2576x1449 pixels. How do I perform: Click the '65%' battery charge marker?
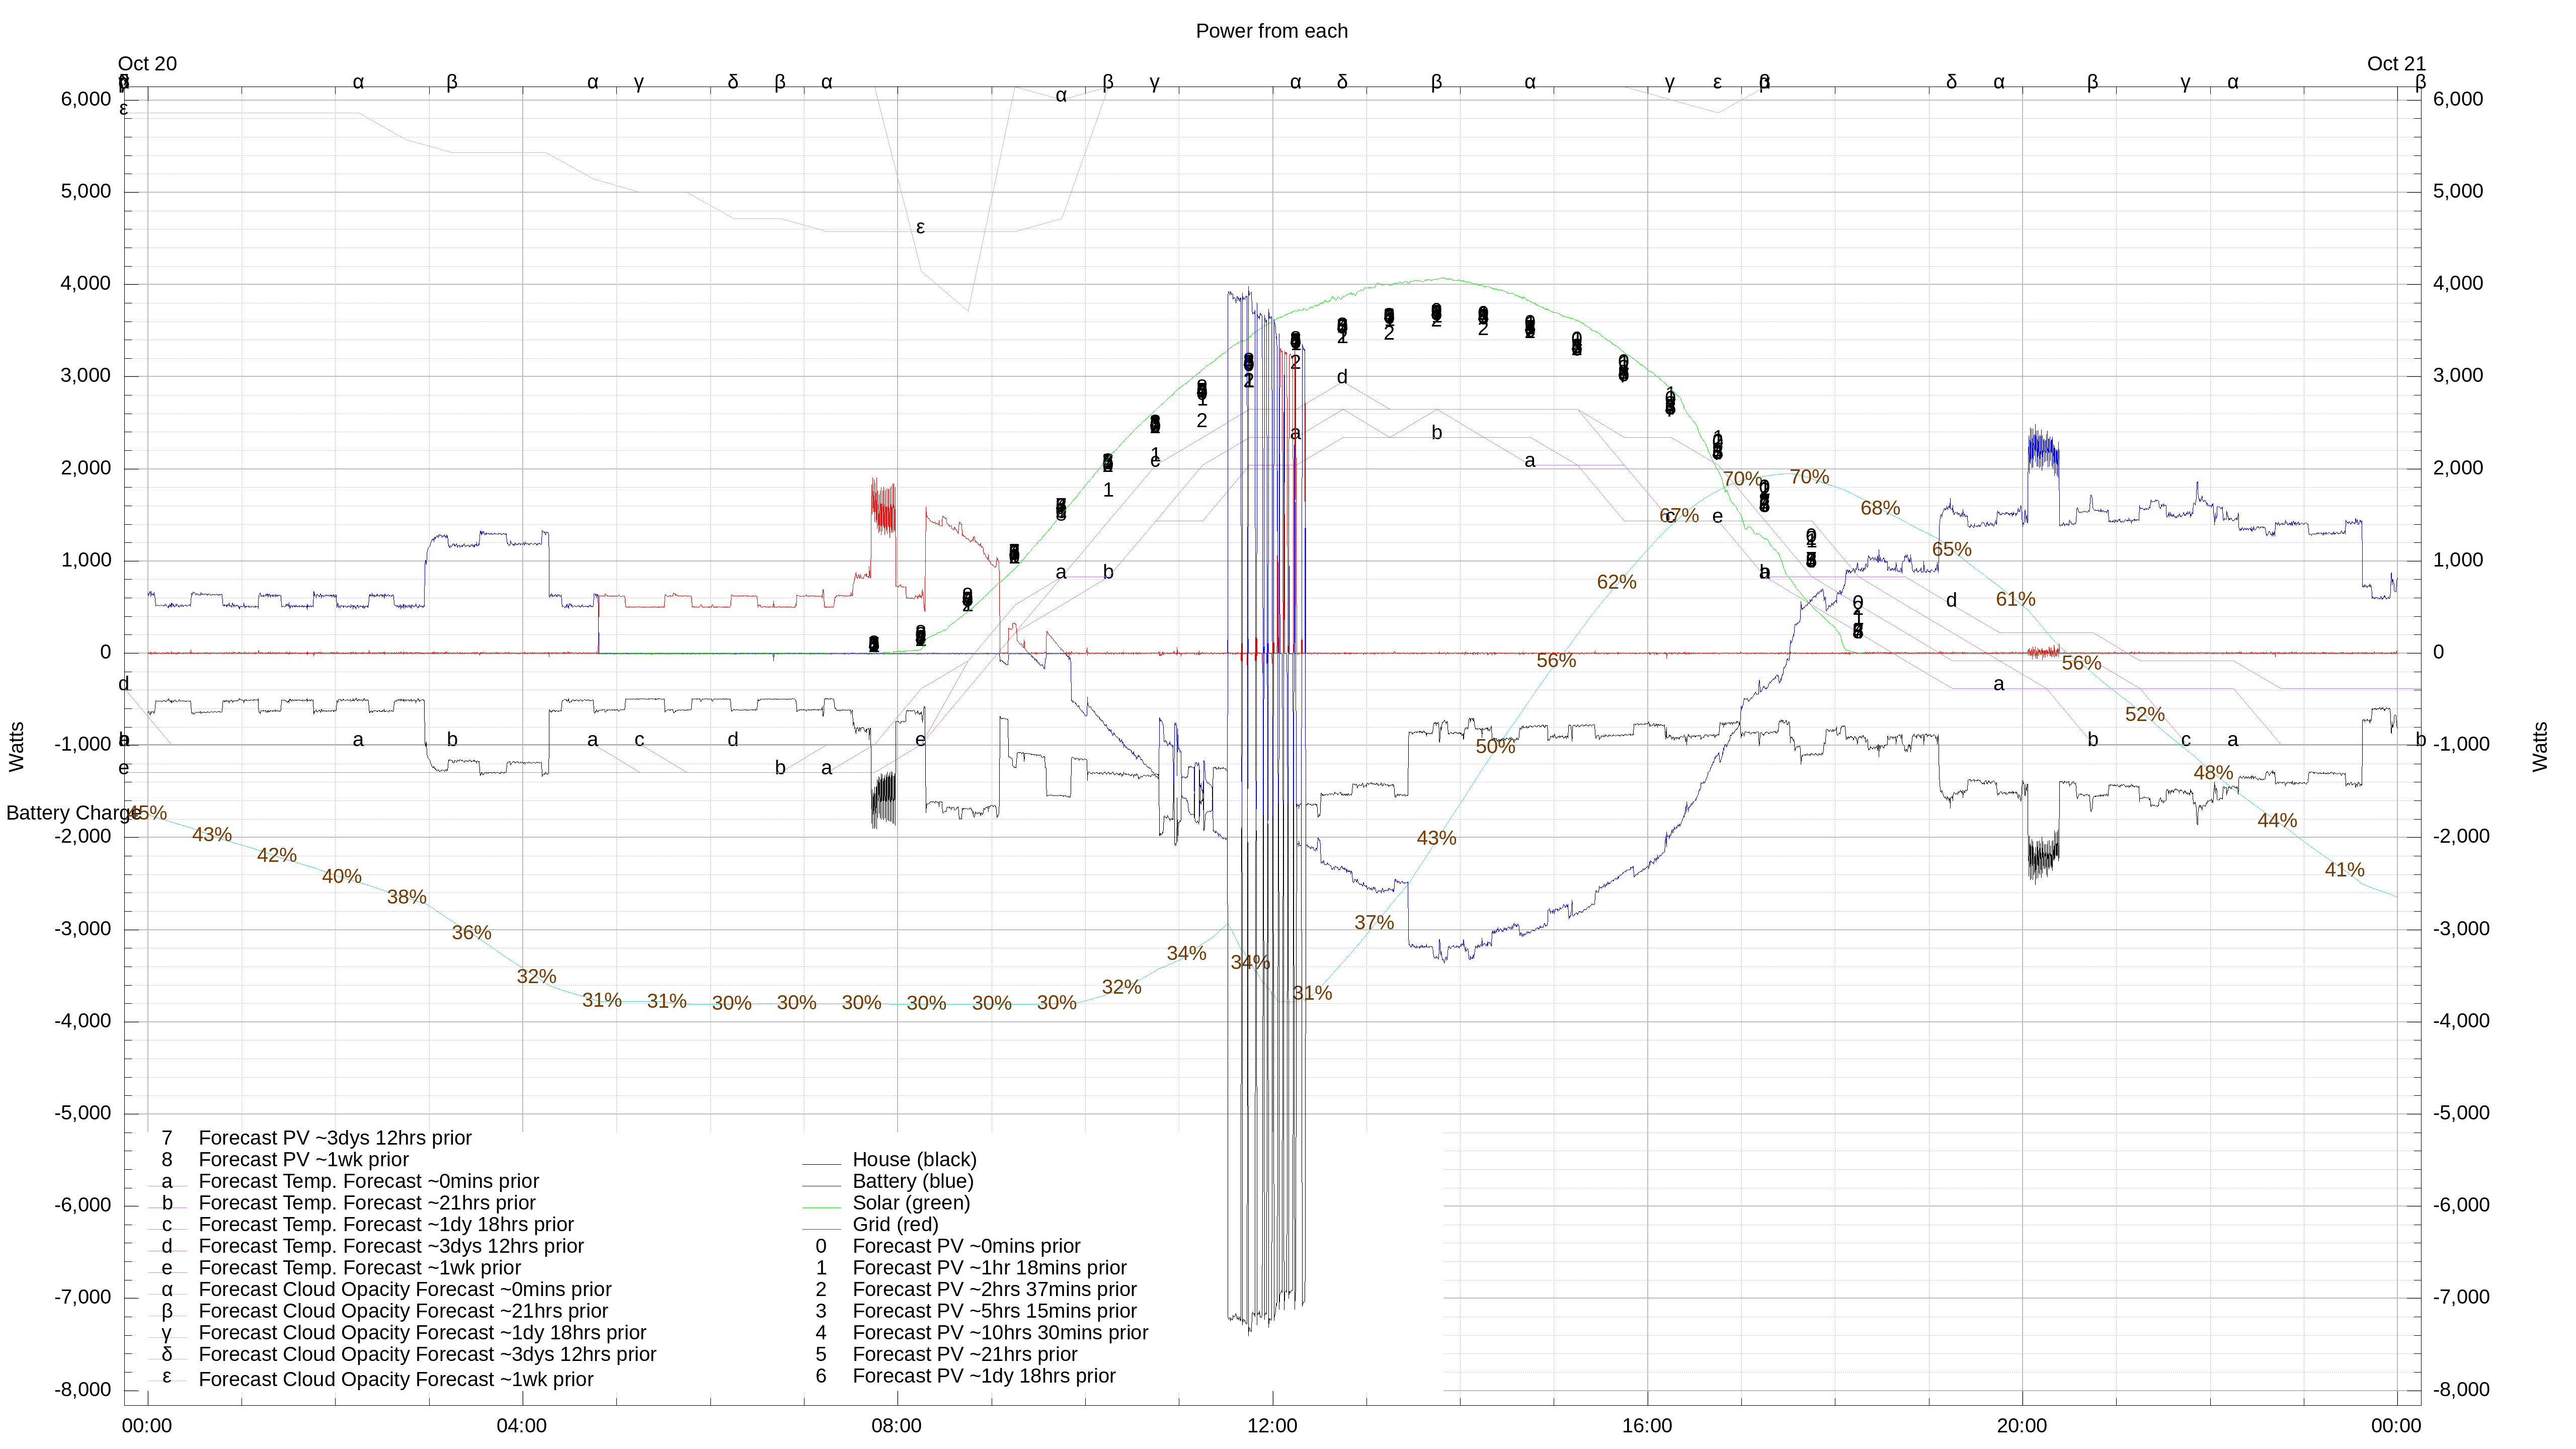1951,549
